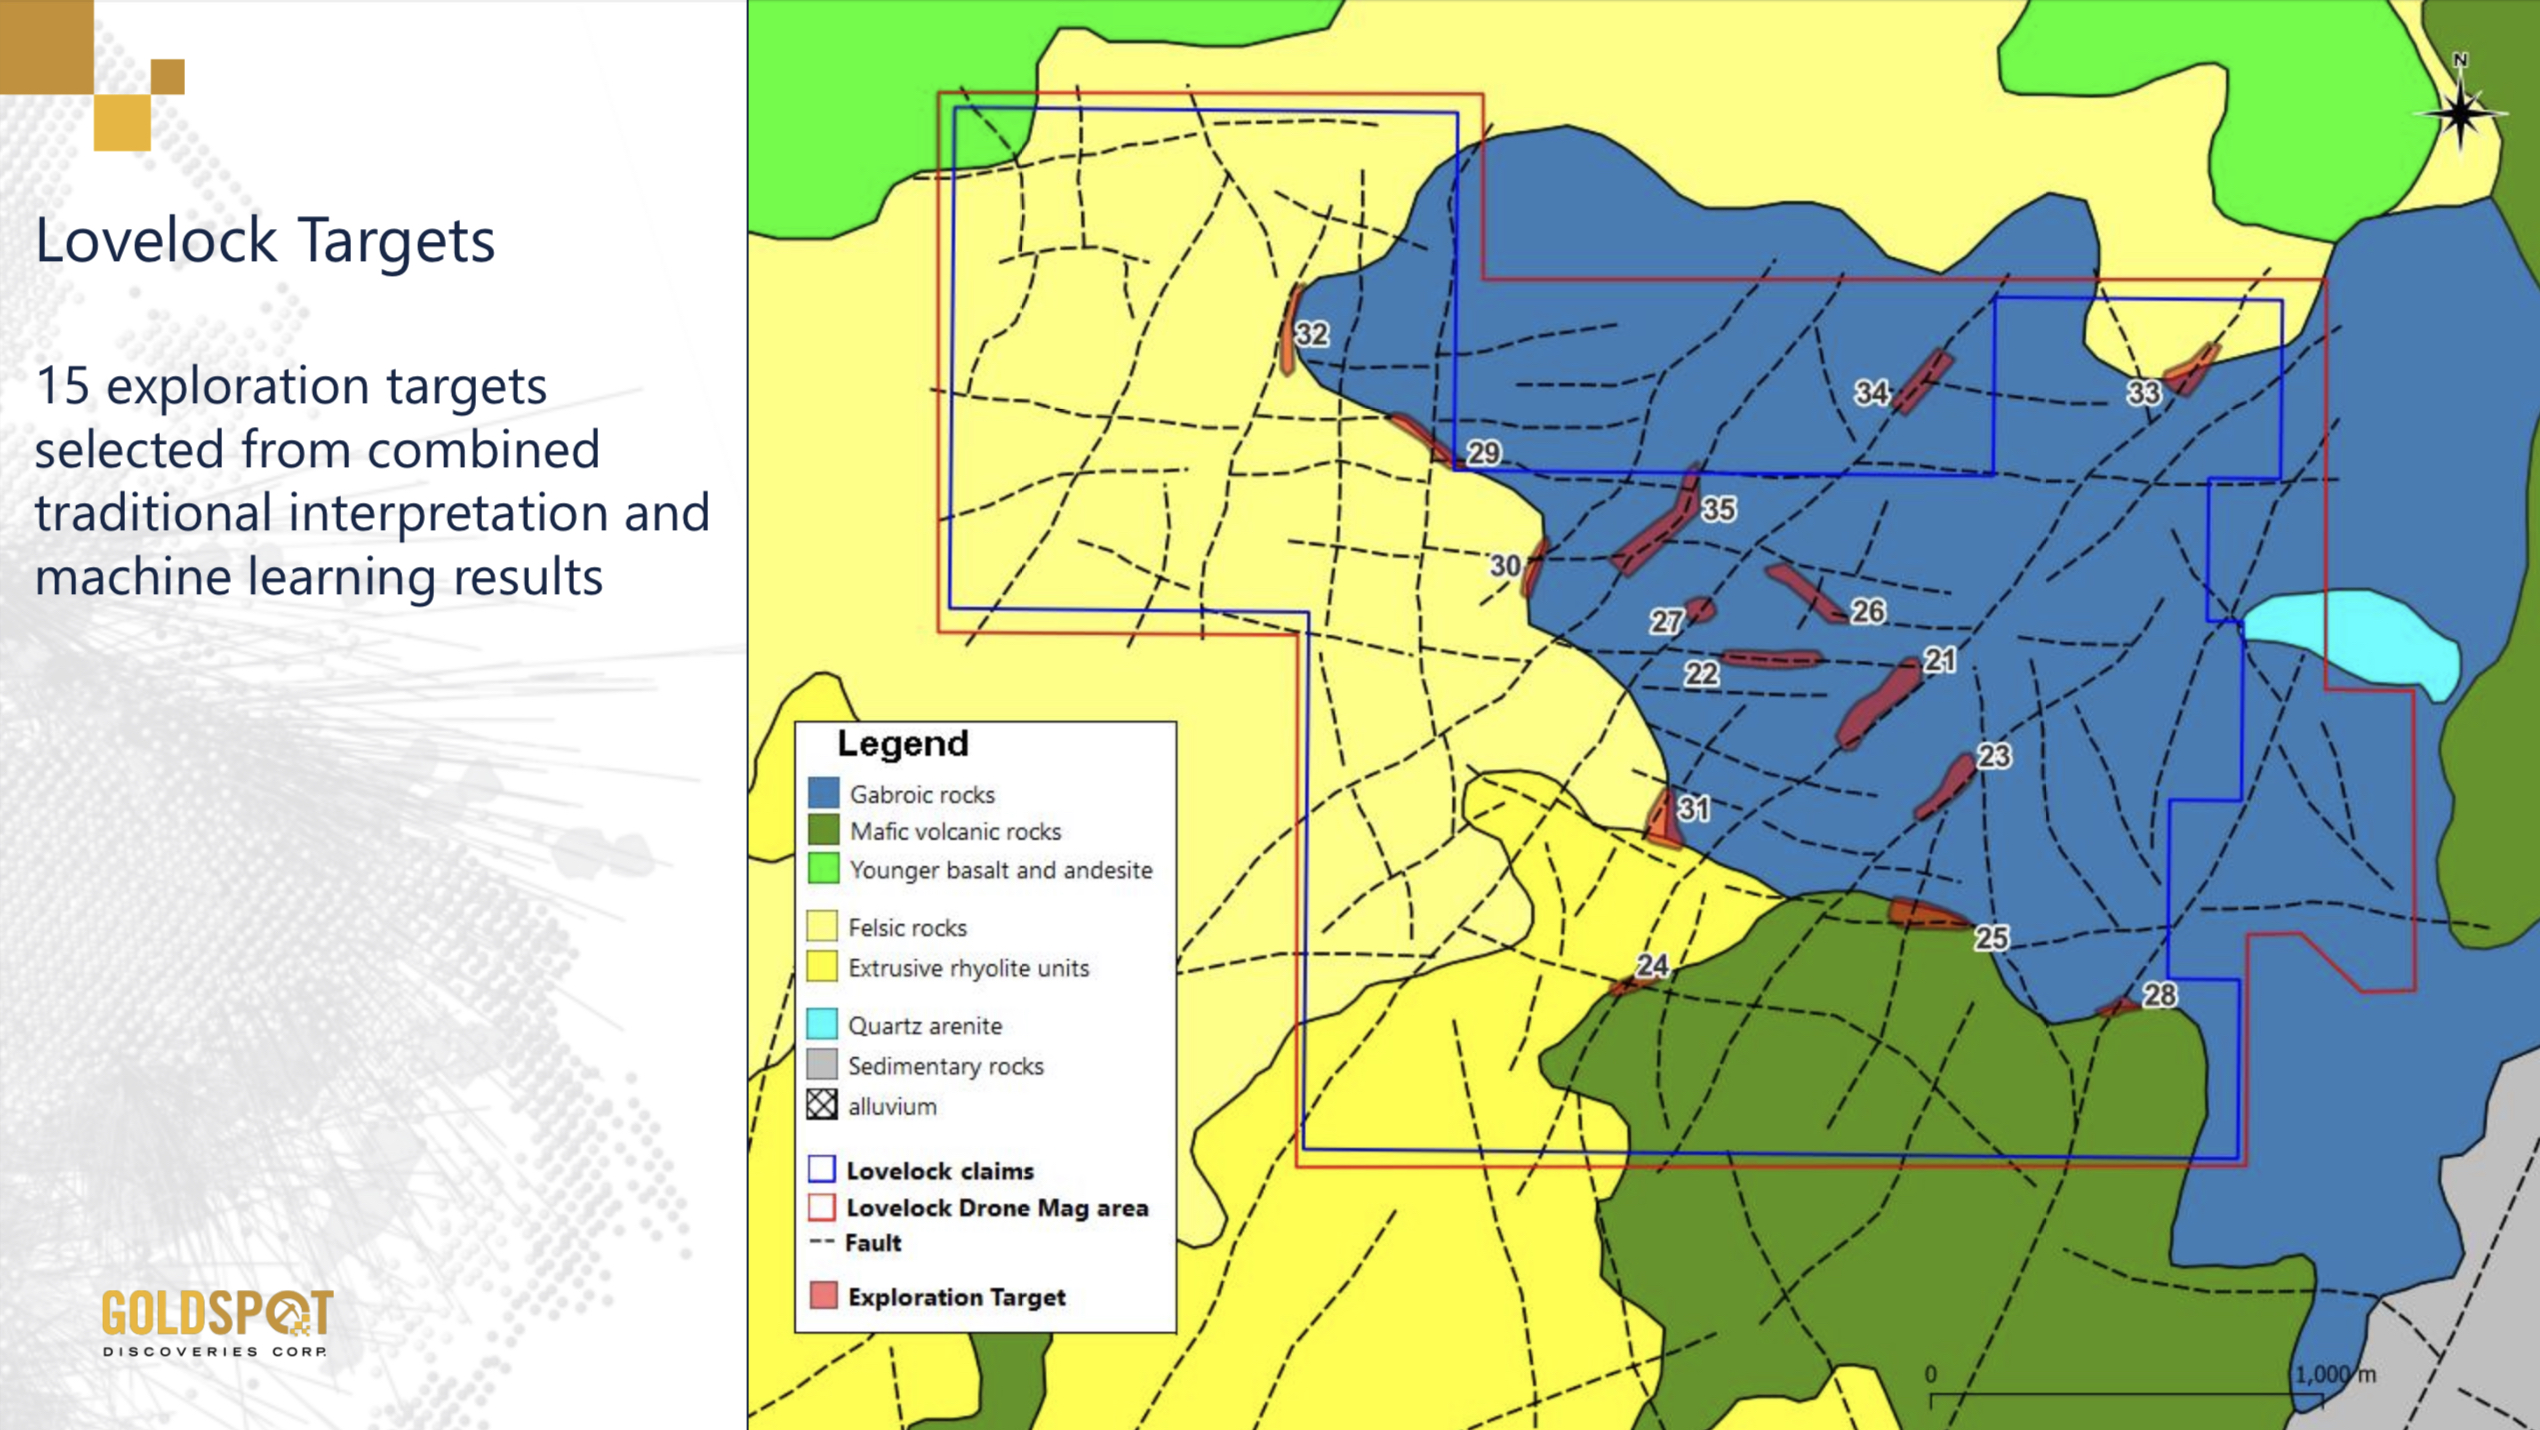The height and width of the screenshot is (1430, 2540).
Task: Click the Lovelock claims legend text
Action: click(940, 1171)
